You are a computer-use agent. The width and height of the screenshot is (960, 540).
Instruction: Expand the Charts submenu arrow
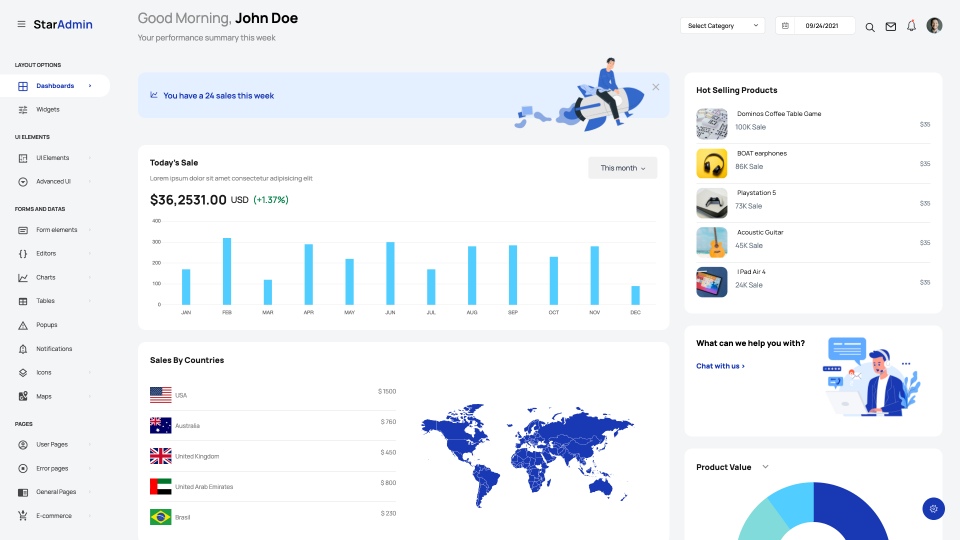click(x=90, y=277)
